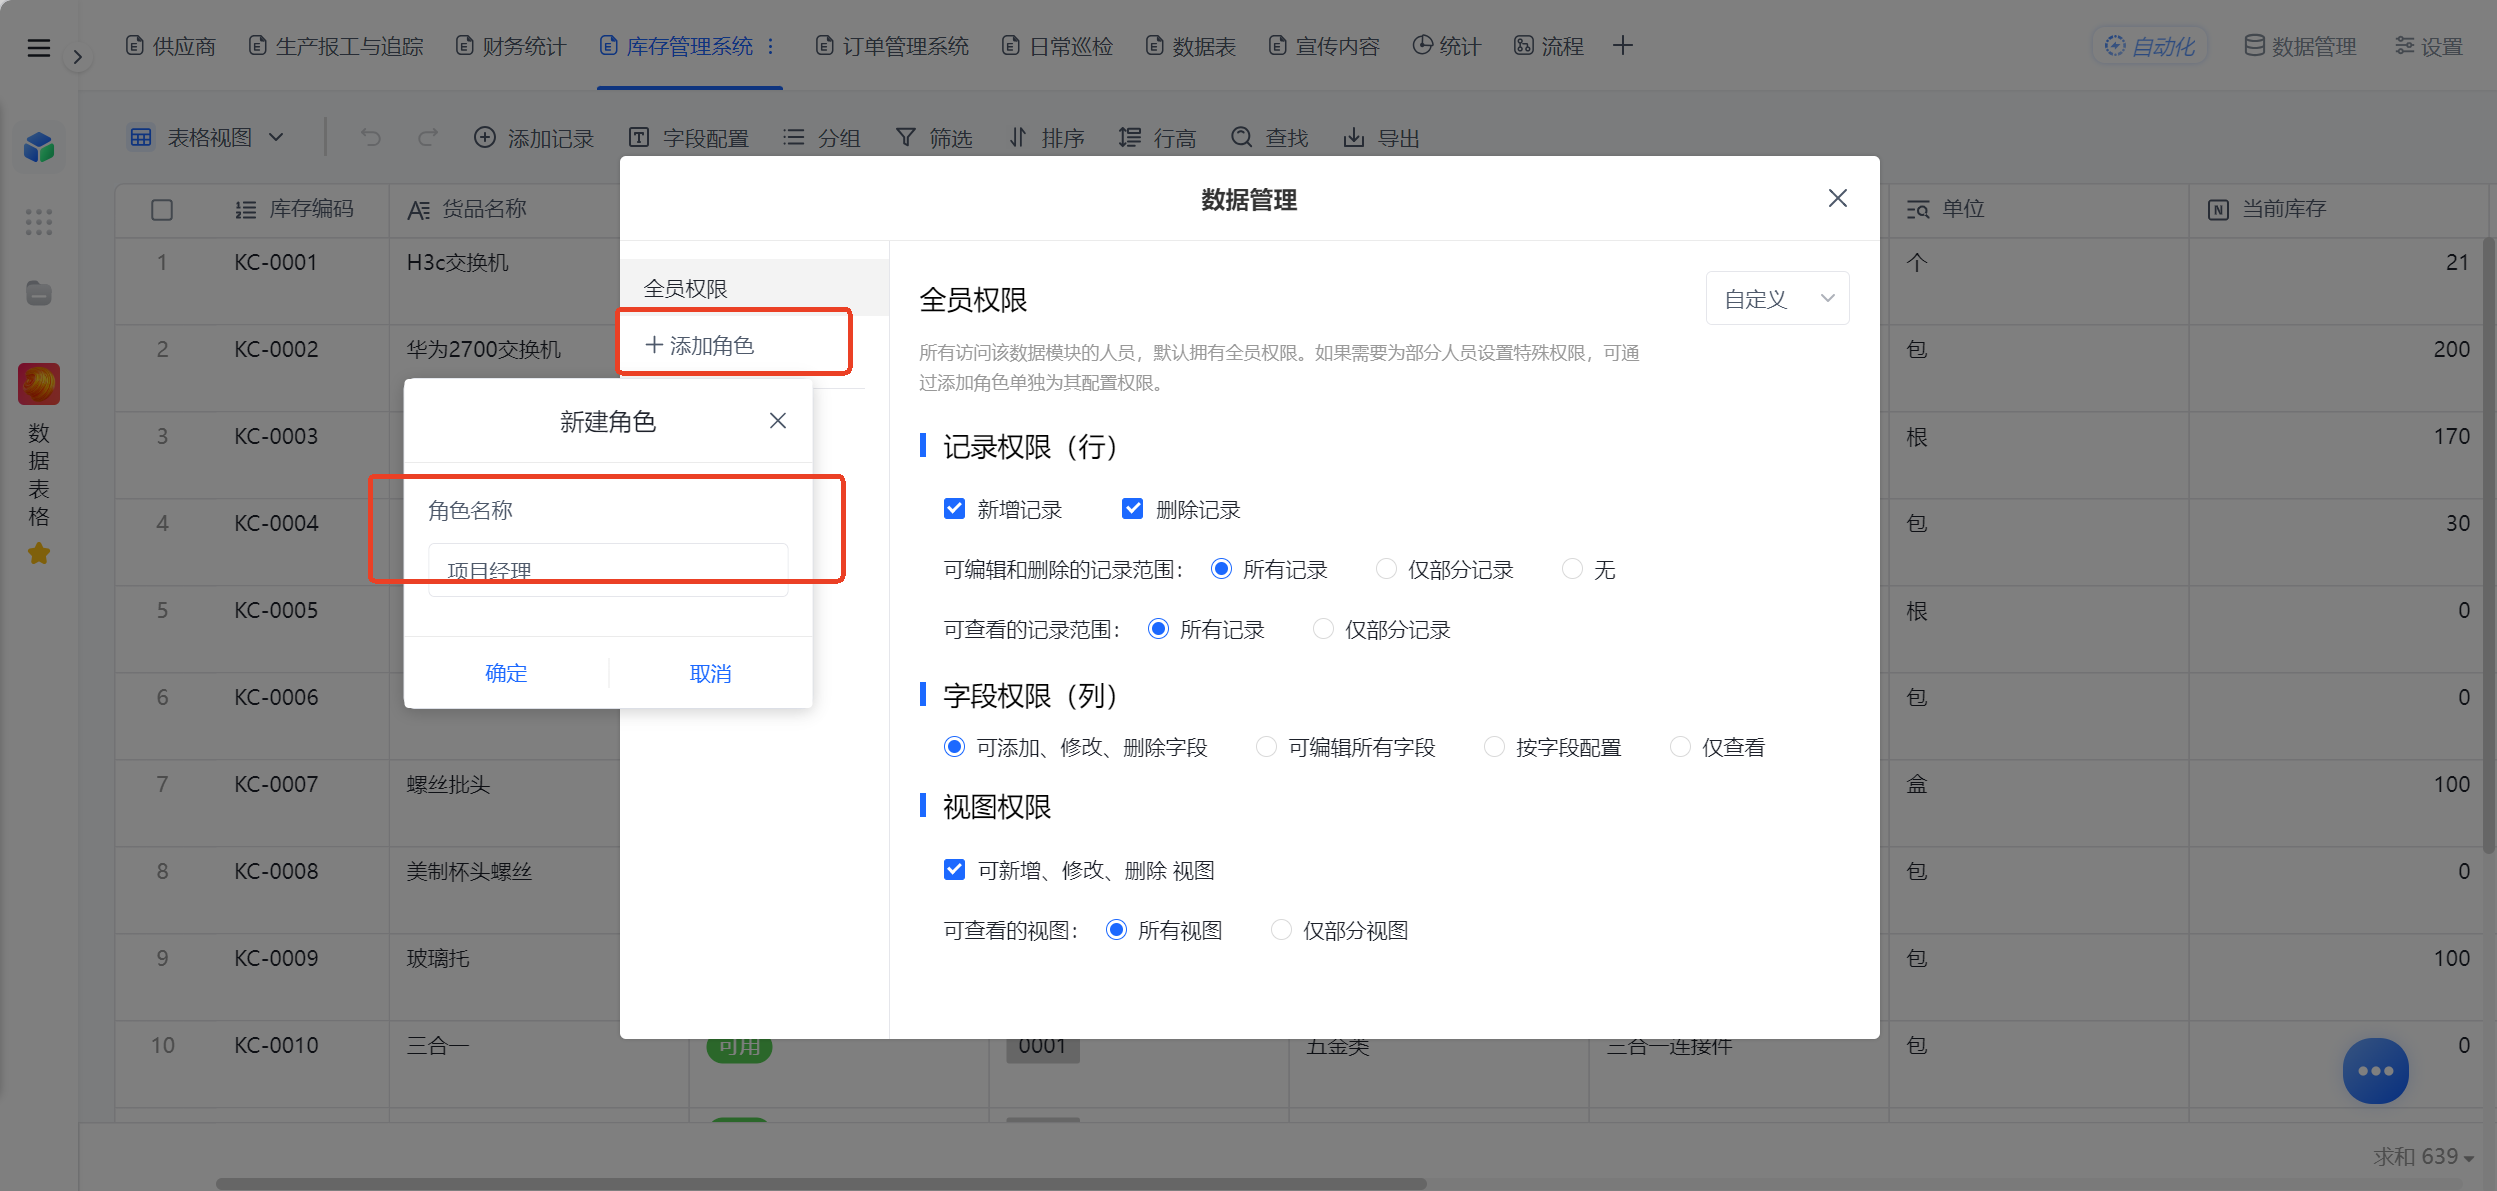Open the 统计 tab
The height and width of the screenshot is (1191, 2497).
click(x=1446, y=46)
